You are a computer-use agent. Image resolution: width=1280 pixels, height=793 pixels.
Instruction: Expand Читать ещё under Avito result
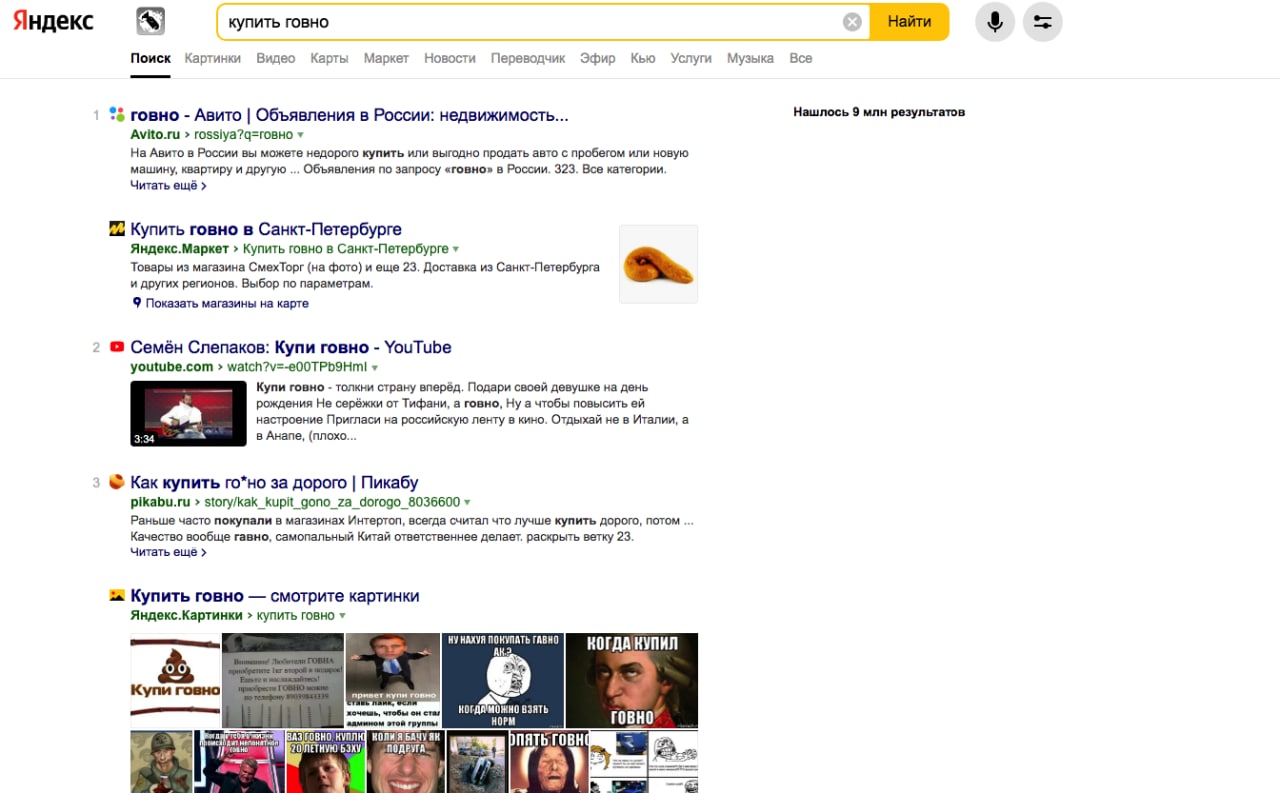168,185
